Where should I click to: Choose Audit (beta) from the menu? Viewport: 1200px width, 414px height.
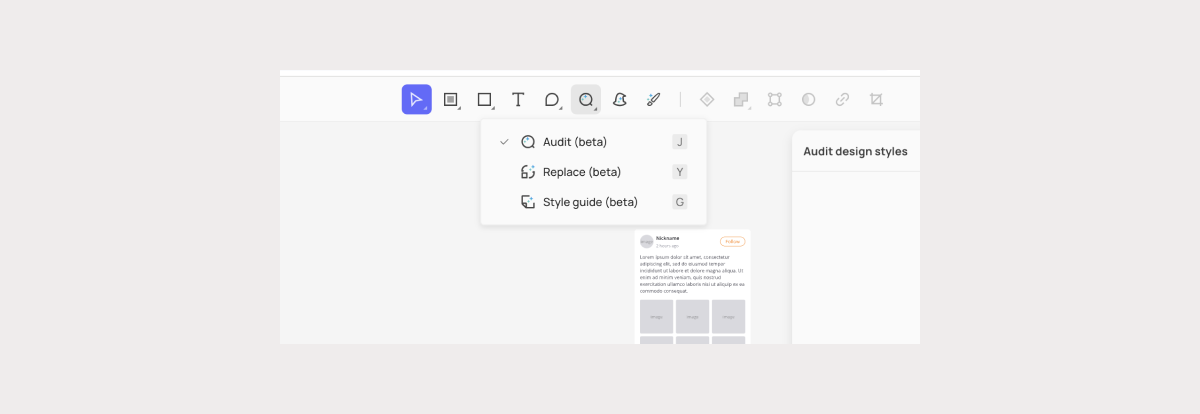(x=575, y=142)
